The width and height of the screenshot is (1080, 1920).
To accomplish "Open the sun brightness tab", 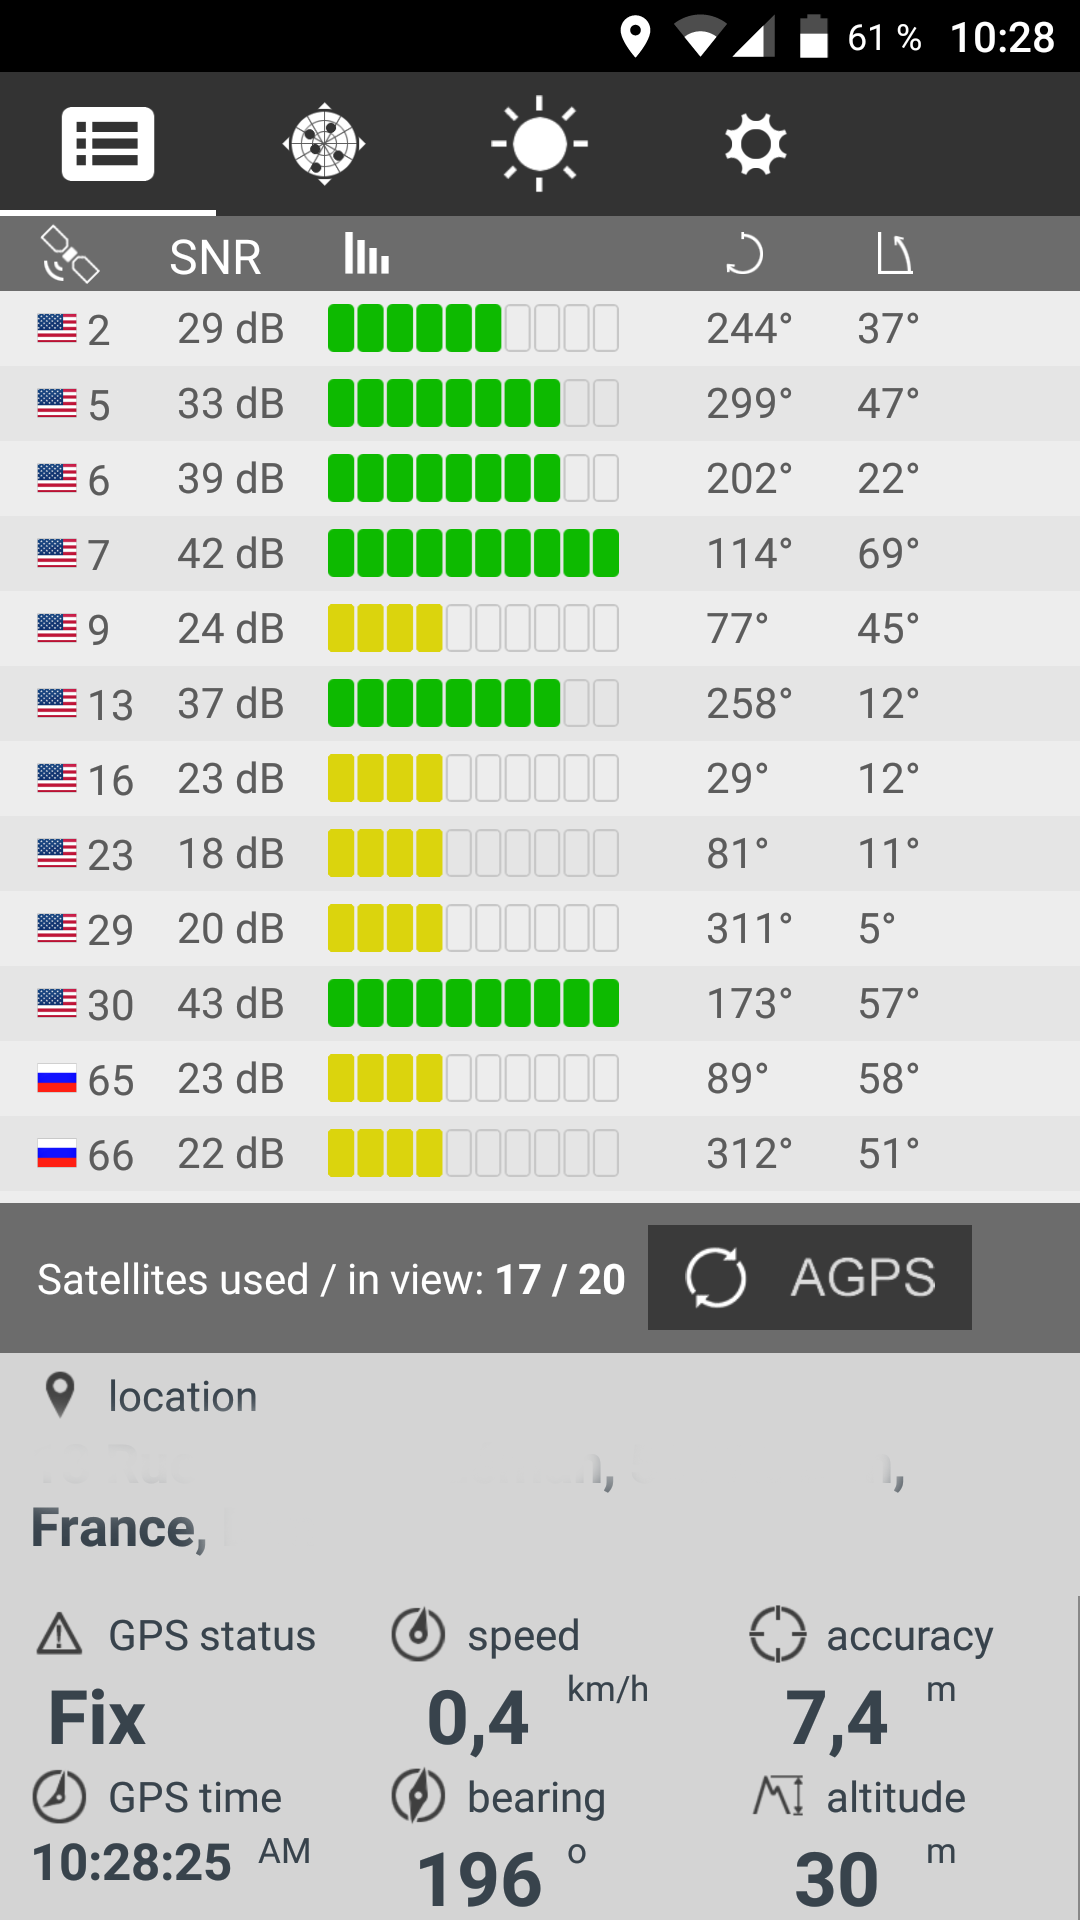I will pos(539,144).
